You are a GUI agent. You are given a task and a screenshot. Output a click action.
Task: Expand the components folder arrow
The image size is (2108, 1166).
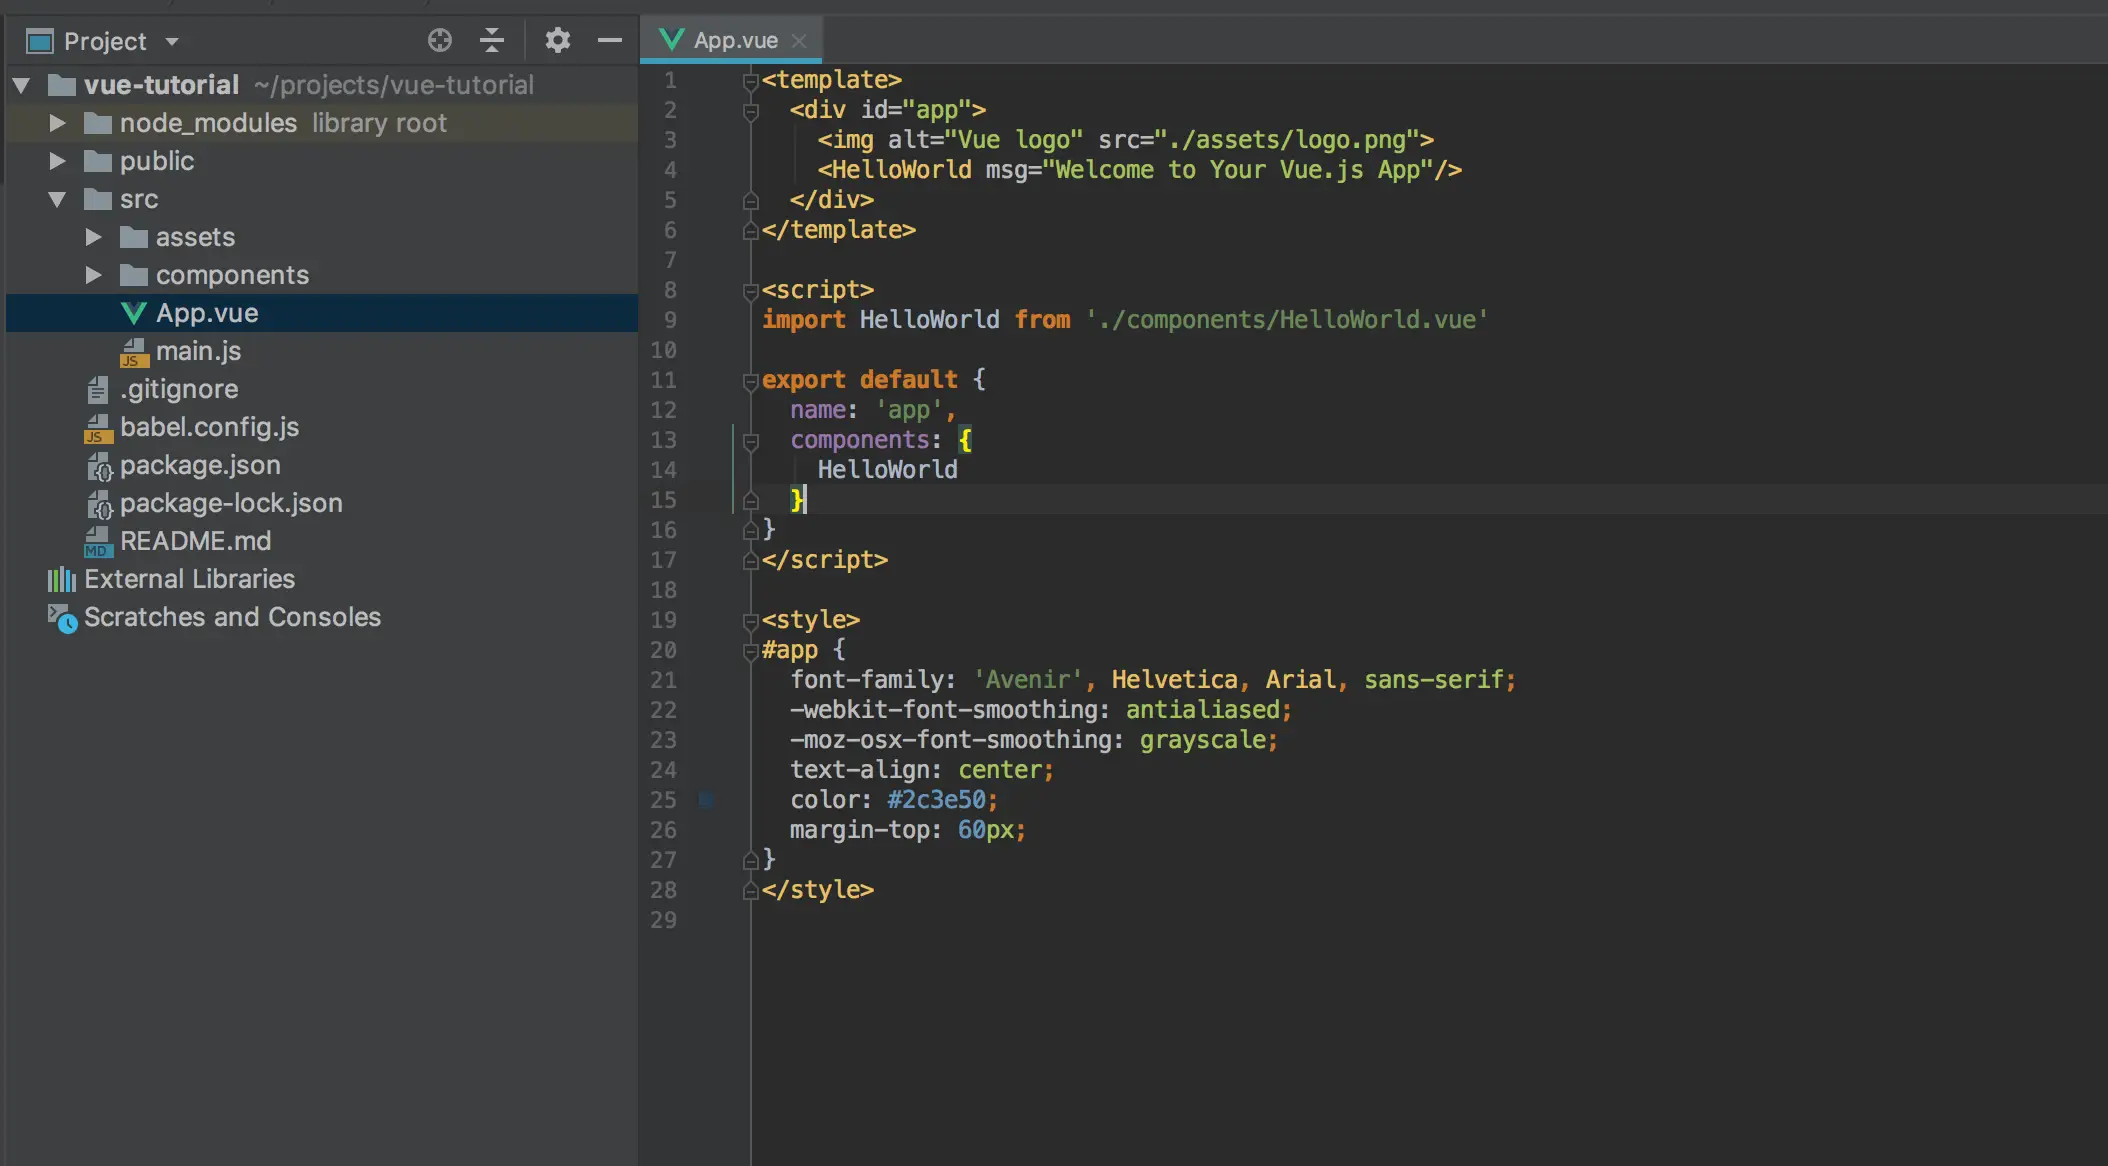coord(93,275)
